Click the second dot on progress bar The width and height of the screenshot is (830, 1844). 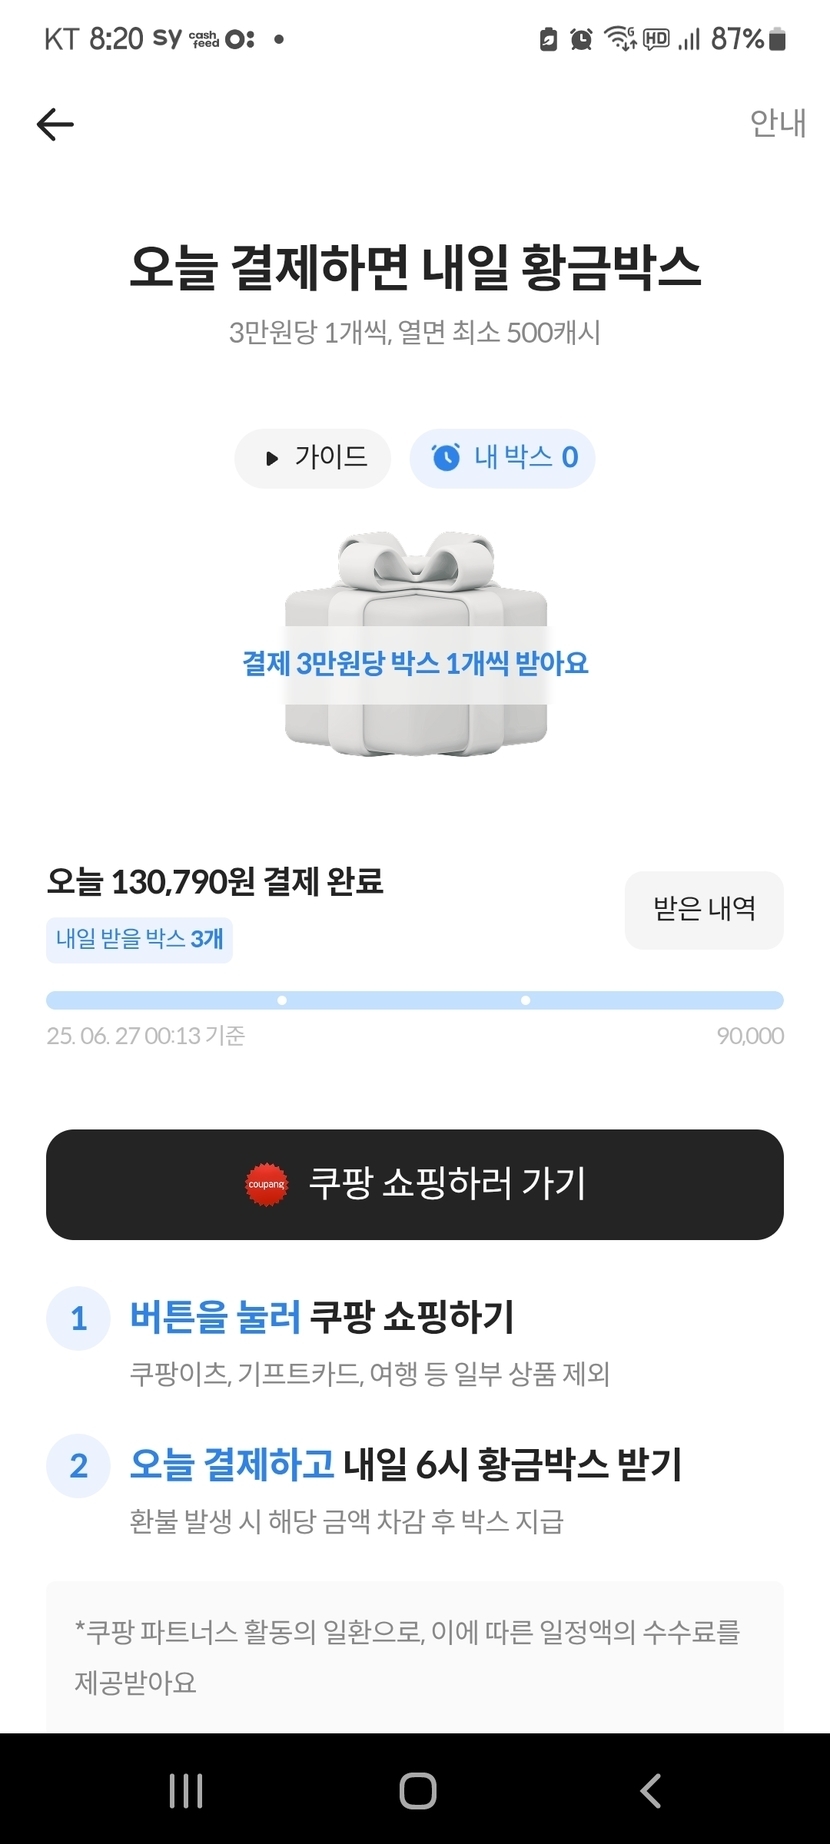click(x=526, y=1000)
